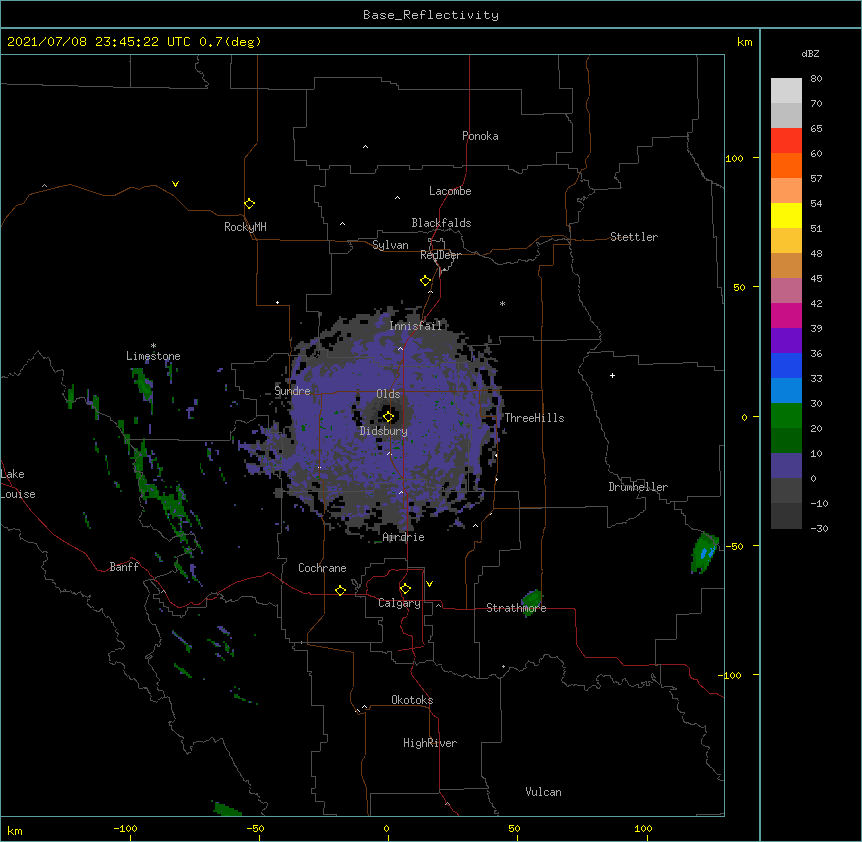Click the yellow v marker northeast of Calgary
The image size is (862, 842).
coord(429,584)
